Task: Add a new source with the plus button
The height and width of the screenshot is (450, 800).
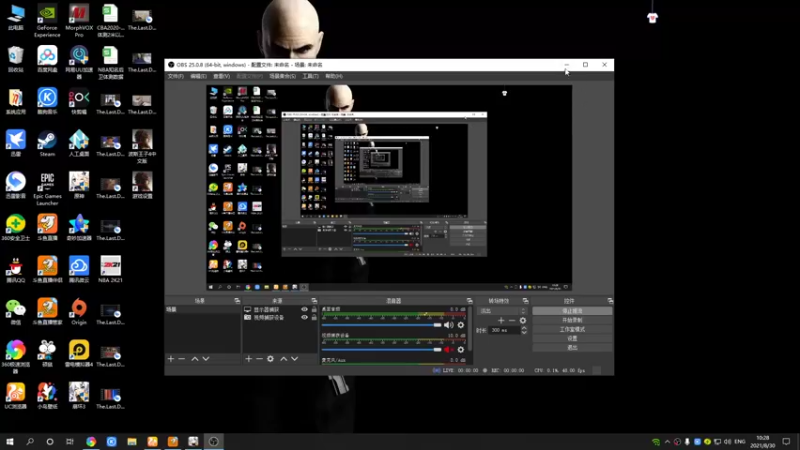Action: point(248,359)
